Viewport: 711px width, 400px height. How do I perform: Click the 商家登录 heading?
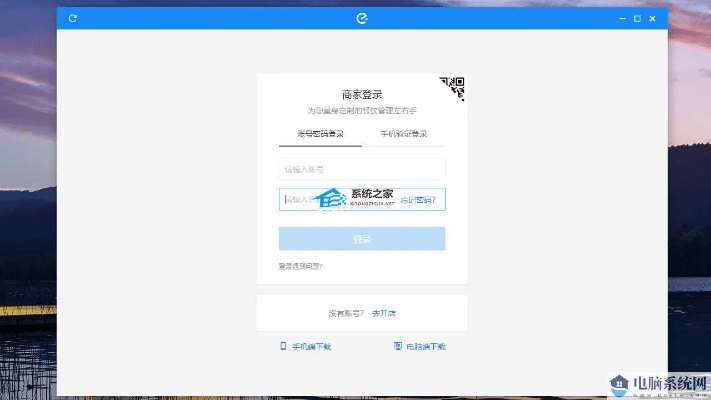pyautogui.click(x=362, y=95)
